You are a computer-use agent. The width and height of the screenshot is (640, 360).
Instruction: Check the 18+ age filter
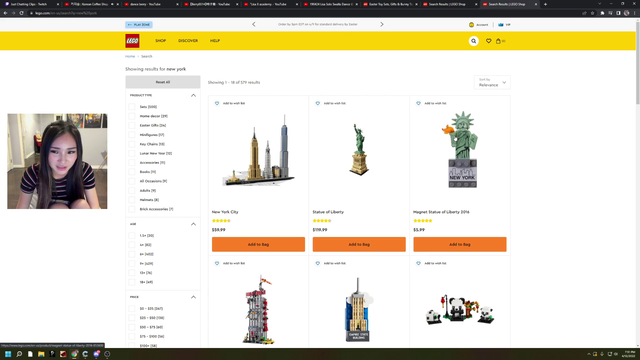[132, 282]
